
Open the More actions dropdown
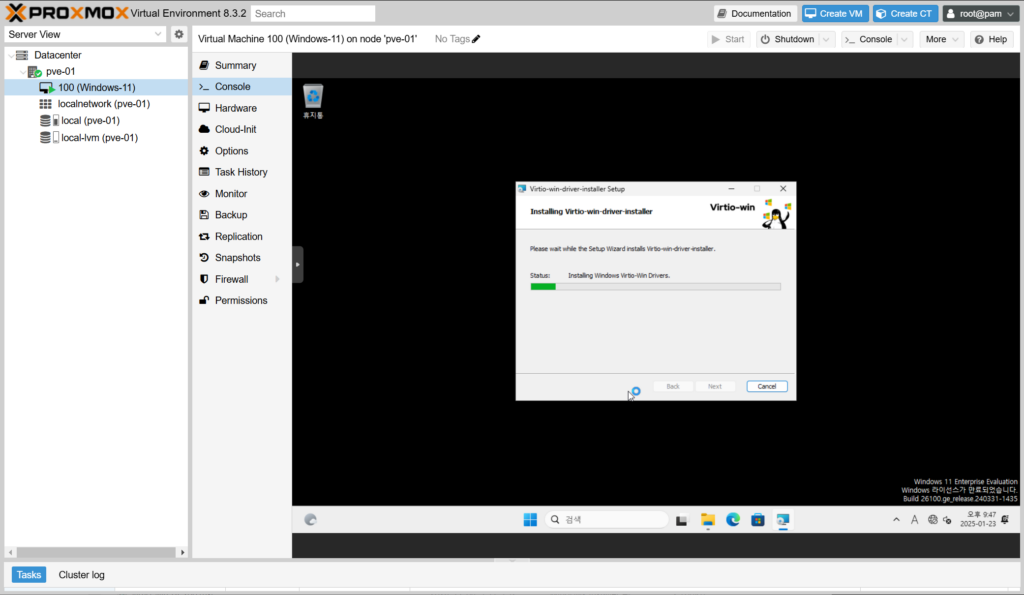942,39
